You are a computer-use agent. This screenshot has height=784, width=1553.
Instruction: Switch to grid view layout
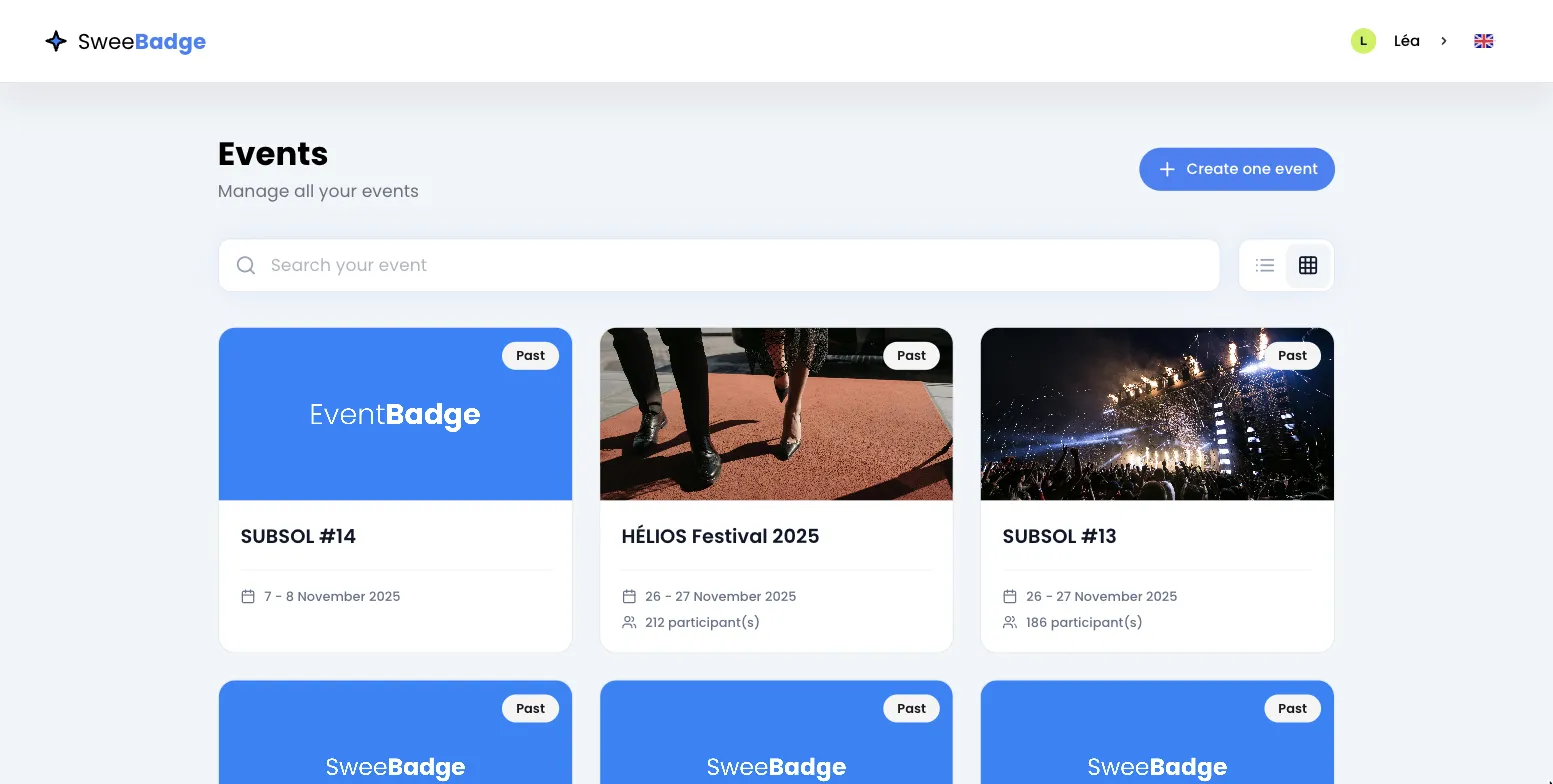click(x=1308, y=265)
